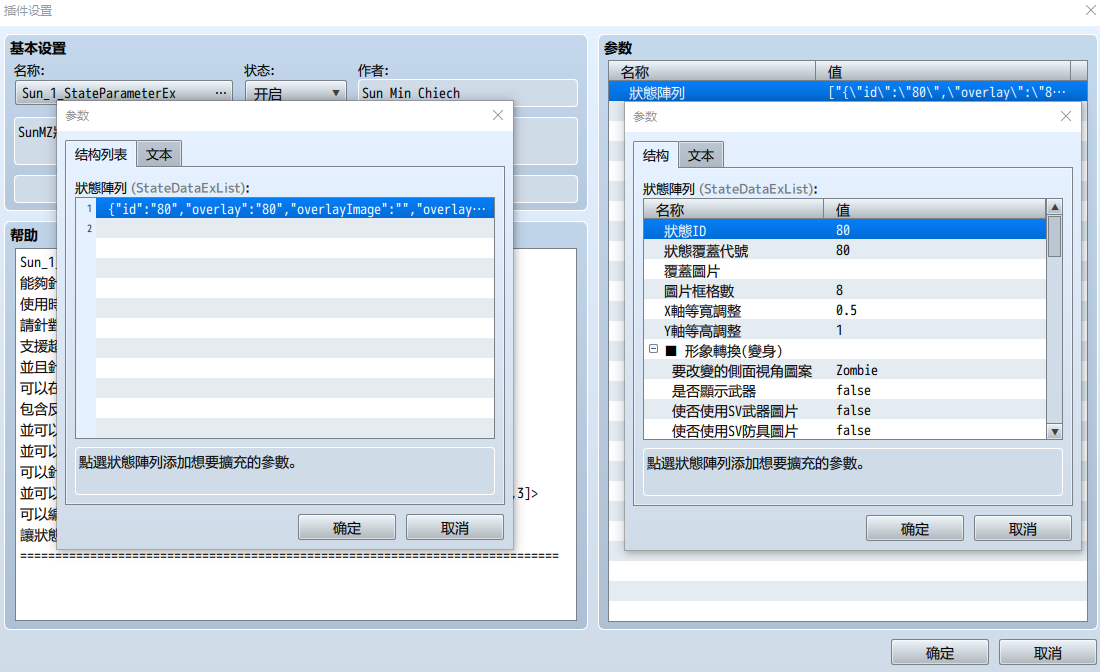Select the 覆蓋圖片 row
The width and height of the screenshot is (1100, 672).
coord(845,271)
